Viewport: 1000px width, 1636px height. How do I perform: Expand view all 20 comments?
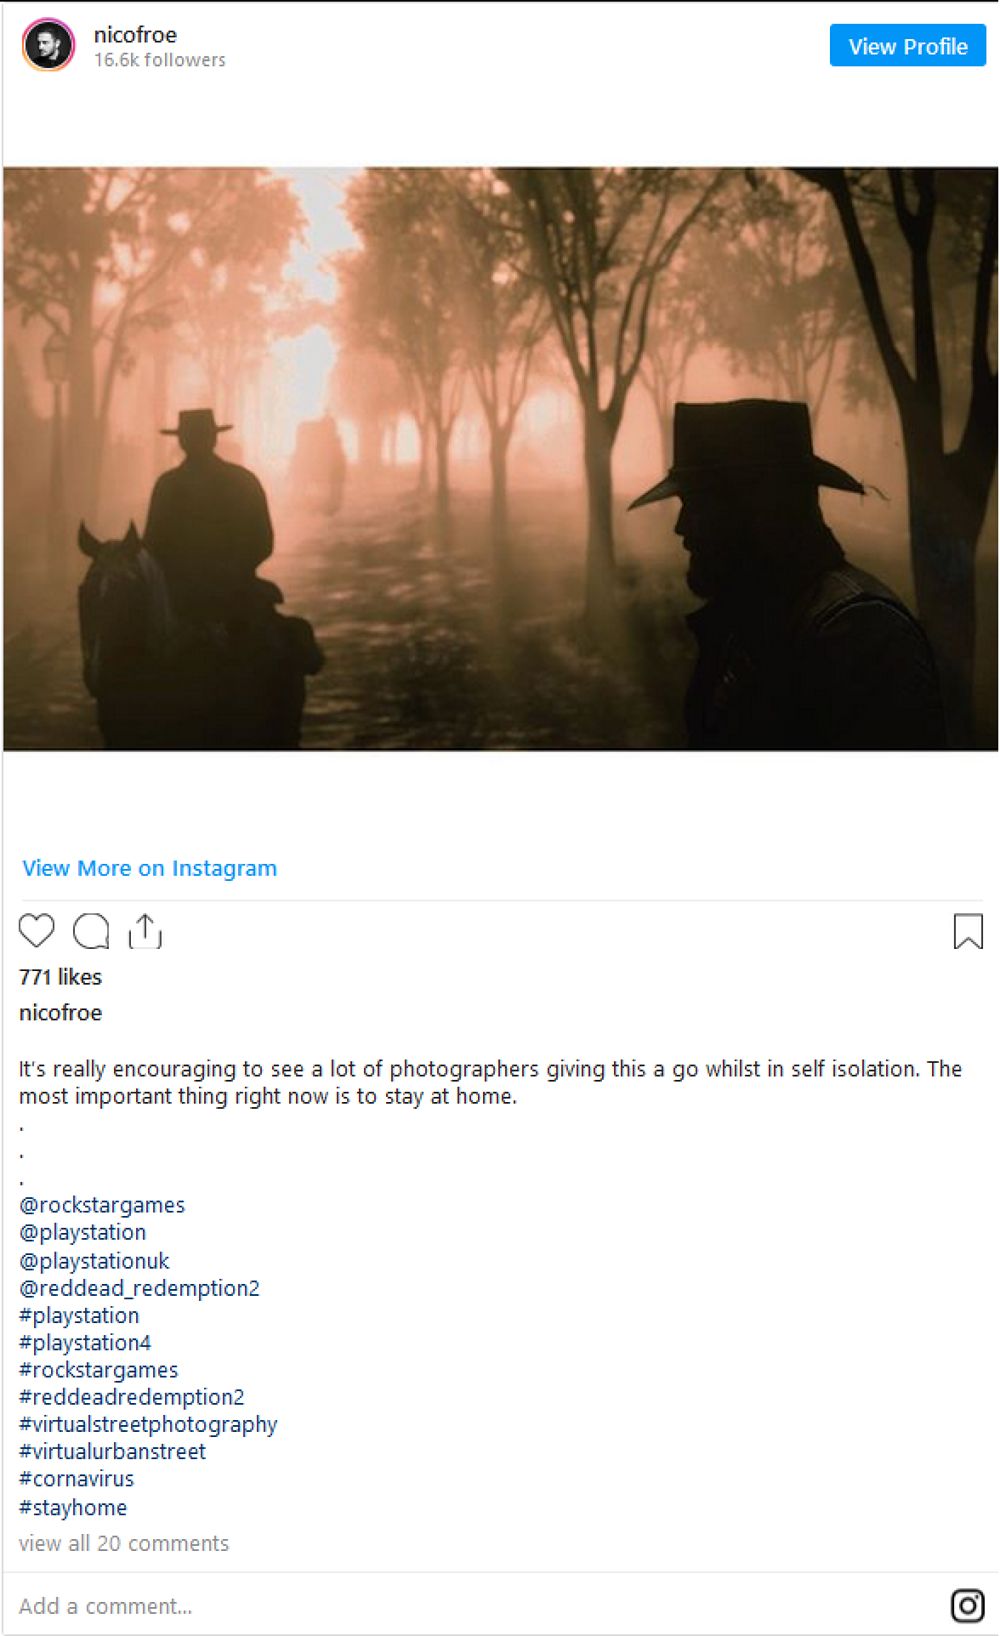(x=124, y=1543)
